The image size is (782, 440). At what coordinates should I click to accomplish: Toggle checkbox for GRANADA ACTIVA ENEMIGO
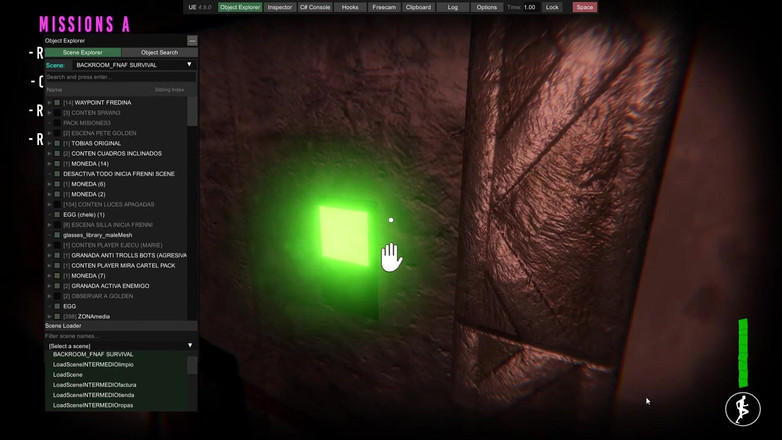[57, 286]
